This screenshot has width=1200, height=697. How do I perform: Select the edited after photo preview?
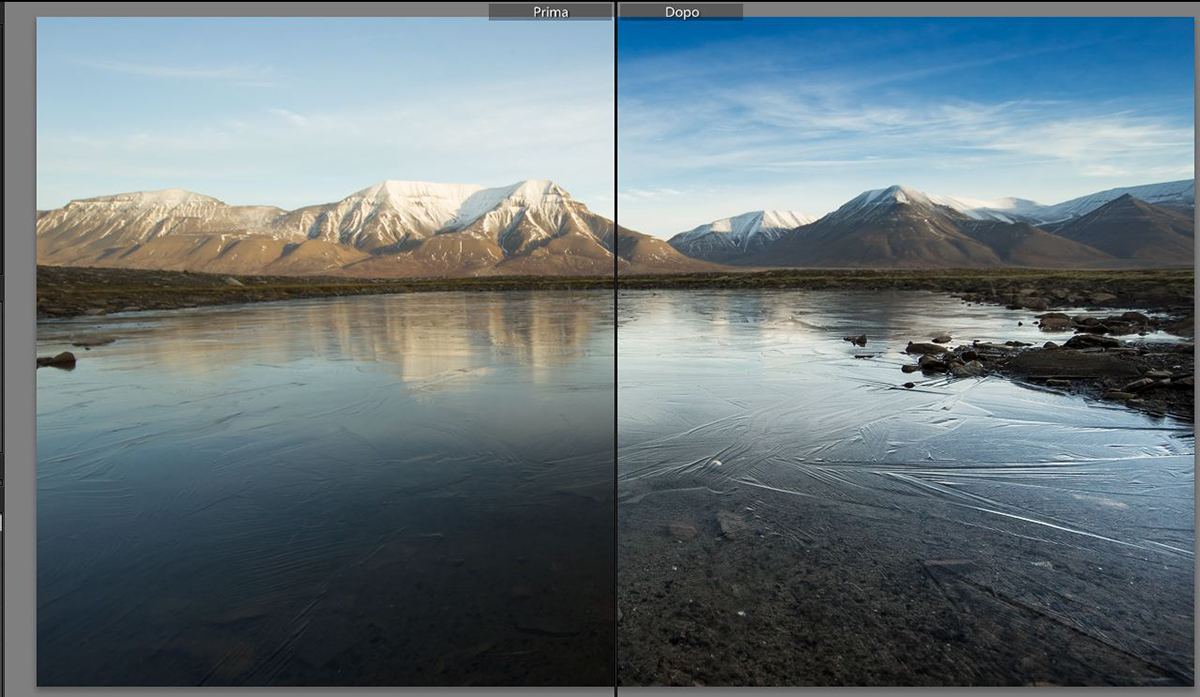pyautogui.click(x=906, y=351)
